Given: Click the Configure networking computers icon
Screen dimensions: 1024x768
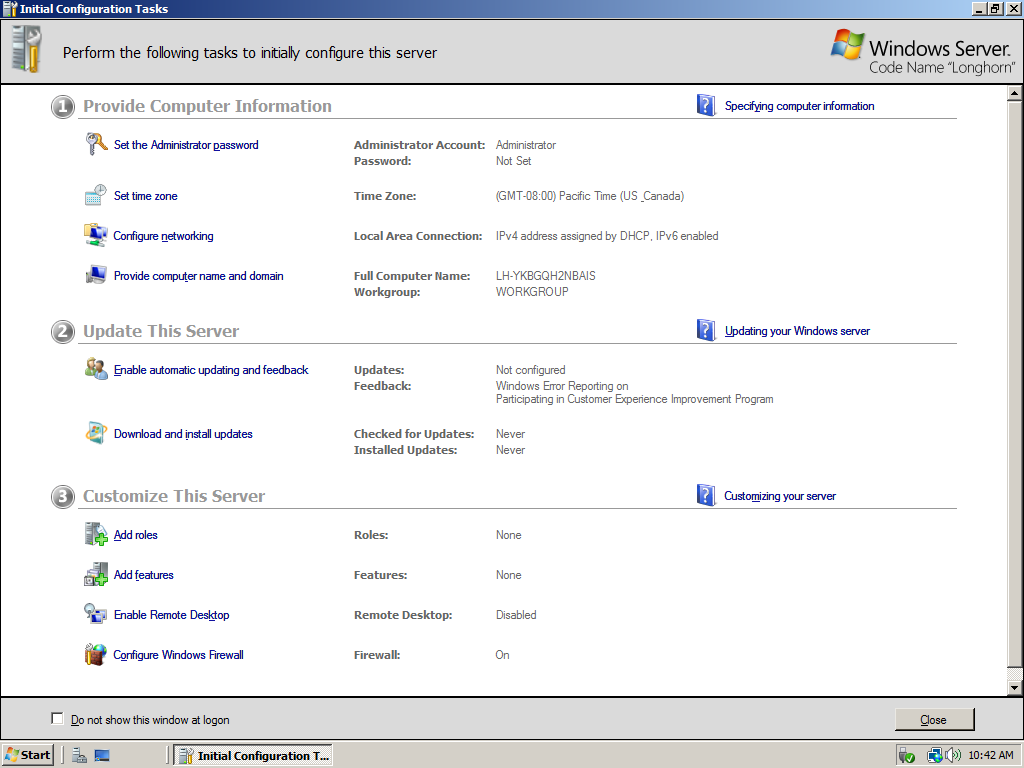Looking at the screenshot, I should tap(95, 236).
